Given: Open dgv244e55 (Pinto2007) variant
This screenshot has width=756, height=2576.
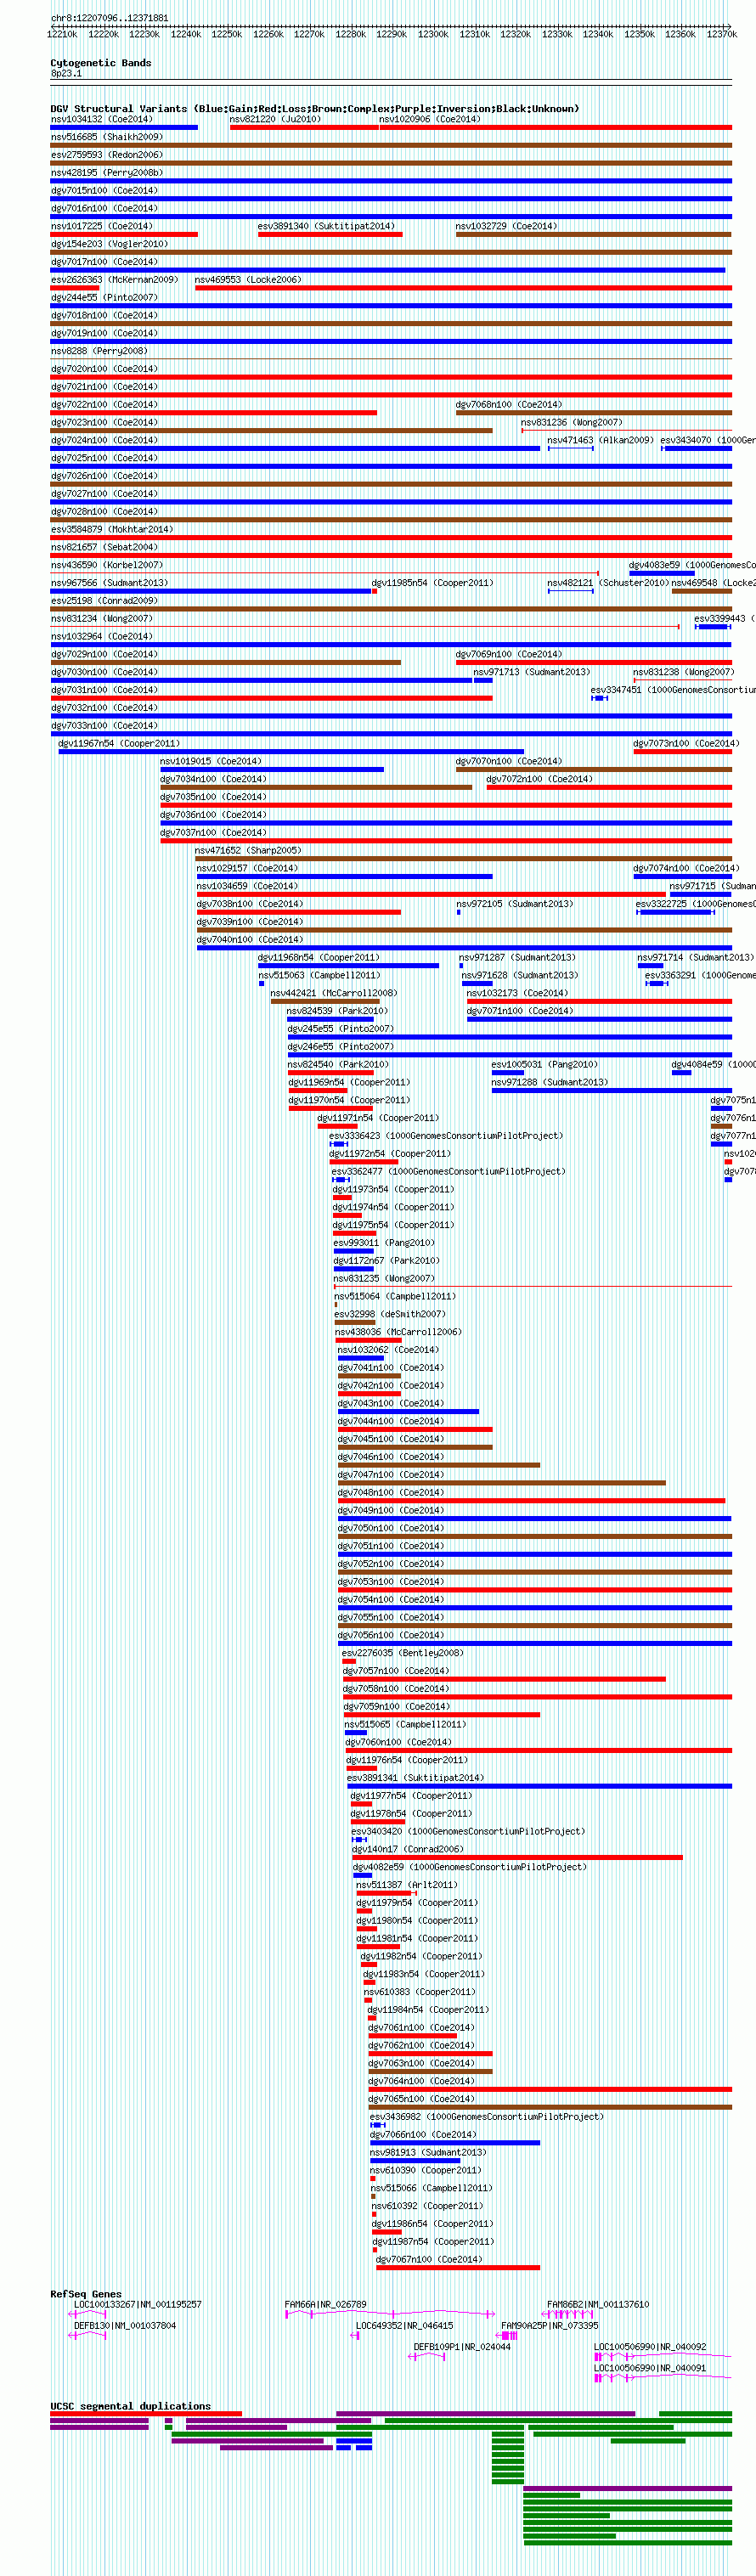Looking at the screenshot, I should tap(104, 297).
